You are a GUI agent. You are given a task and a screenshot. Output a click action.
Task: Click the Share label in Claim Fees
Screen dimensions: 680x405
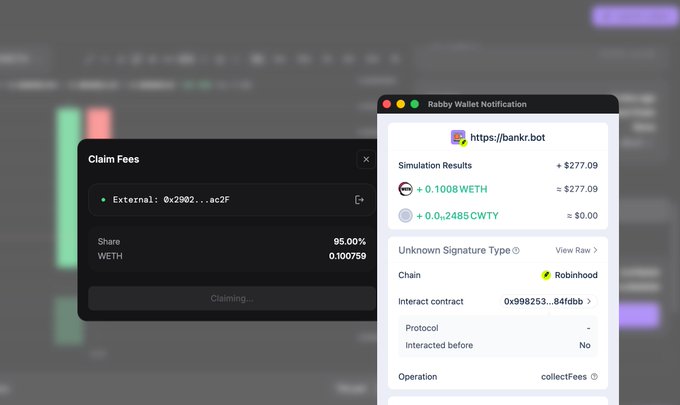[109, 242]
